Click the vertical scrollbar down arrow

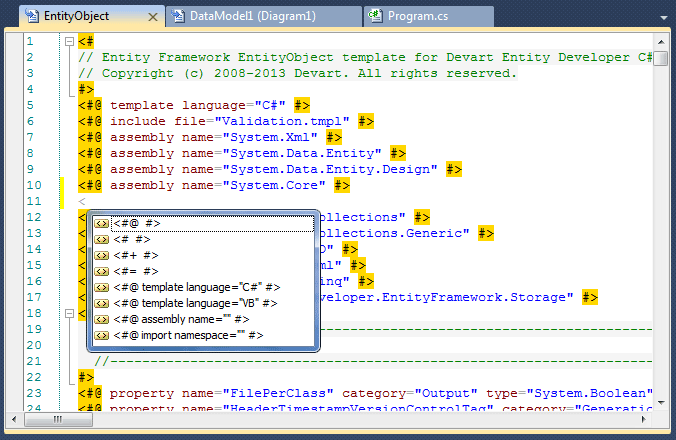tap(660, 403)
